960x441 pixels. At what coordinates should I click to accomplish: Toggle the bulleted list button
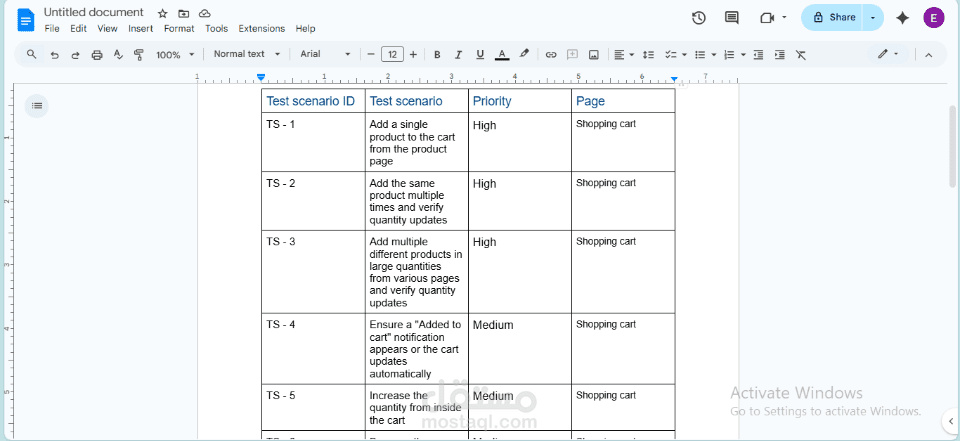[700, 55]
